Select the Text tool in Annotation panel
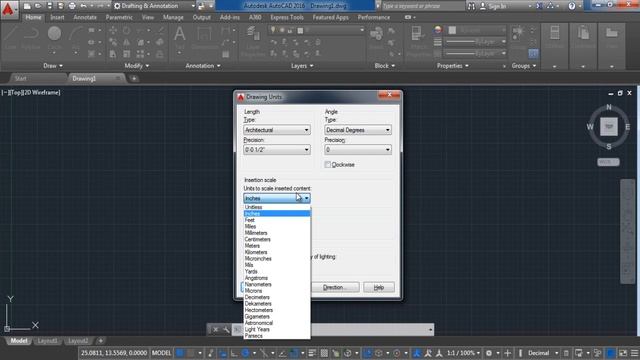The height and width of the screenshot is (360, 640). (x=180, y=38)
